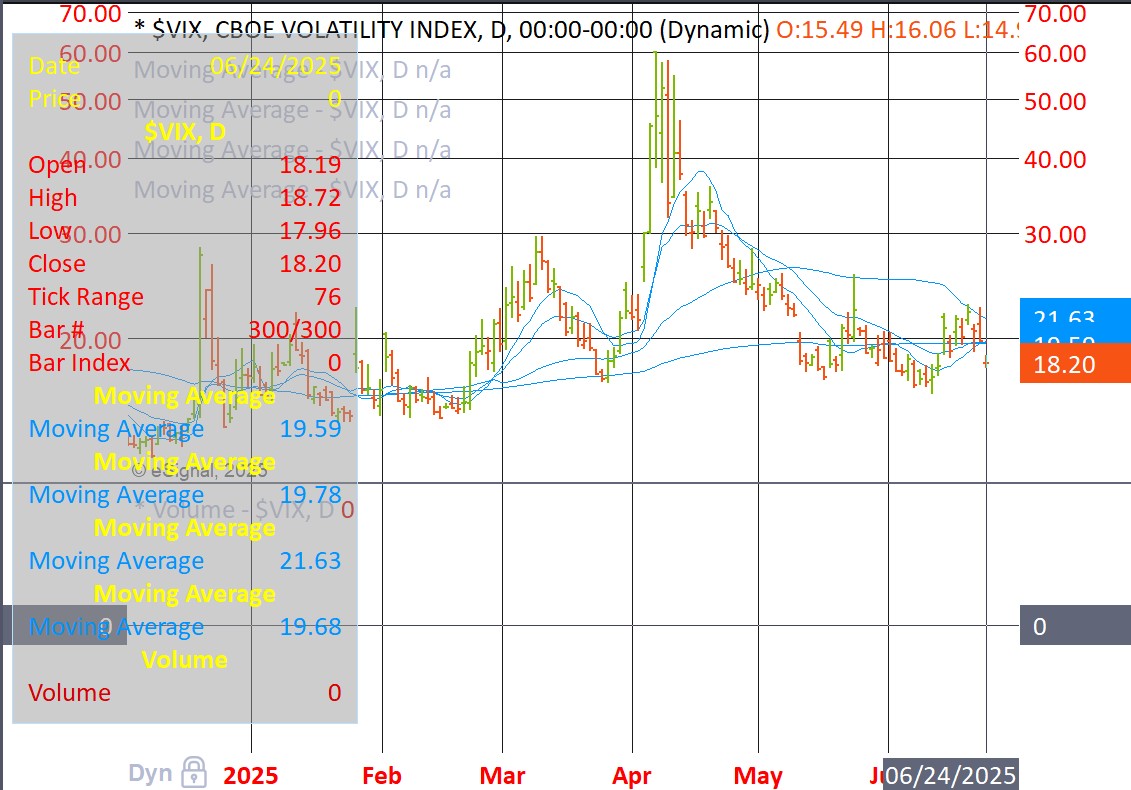Click the 19.78 moving average value
Viewport: 1131px width, 790px height.
pyautogui.click(x=310, y=495)
